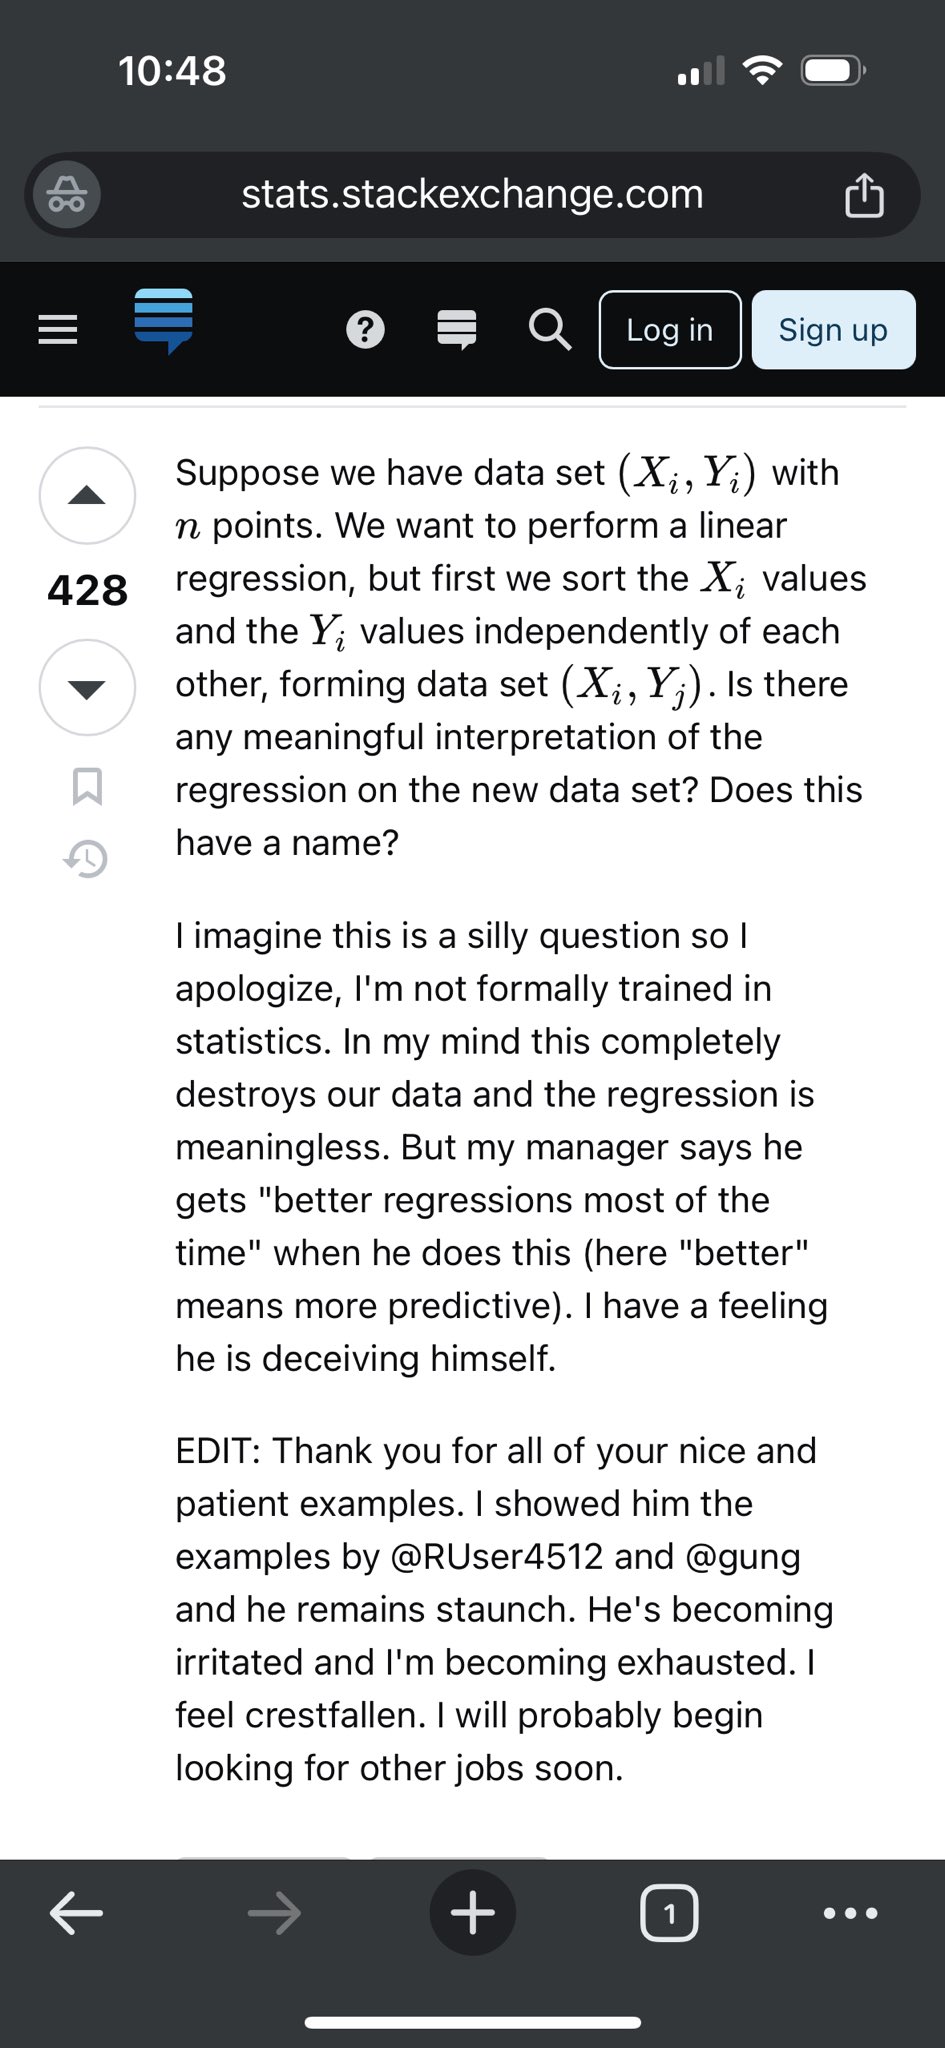The height and width of the screenshot is (2048, 945).
Task: Tap the incognito mode icon in address bar
Action: coord(67,194)
